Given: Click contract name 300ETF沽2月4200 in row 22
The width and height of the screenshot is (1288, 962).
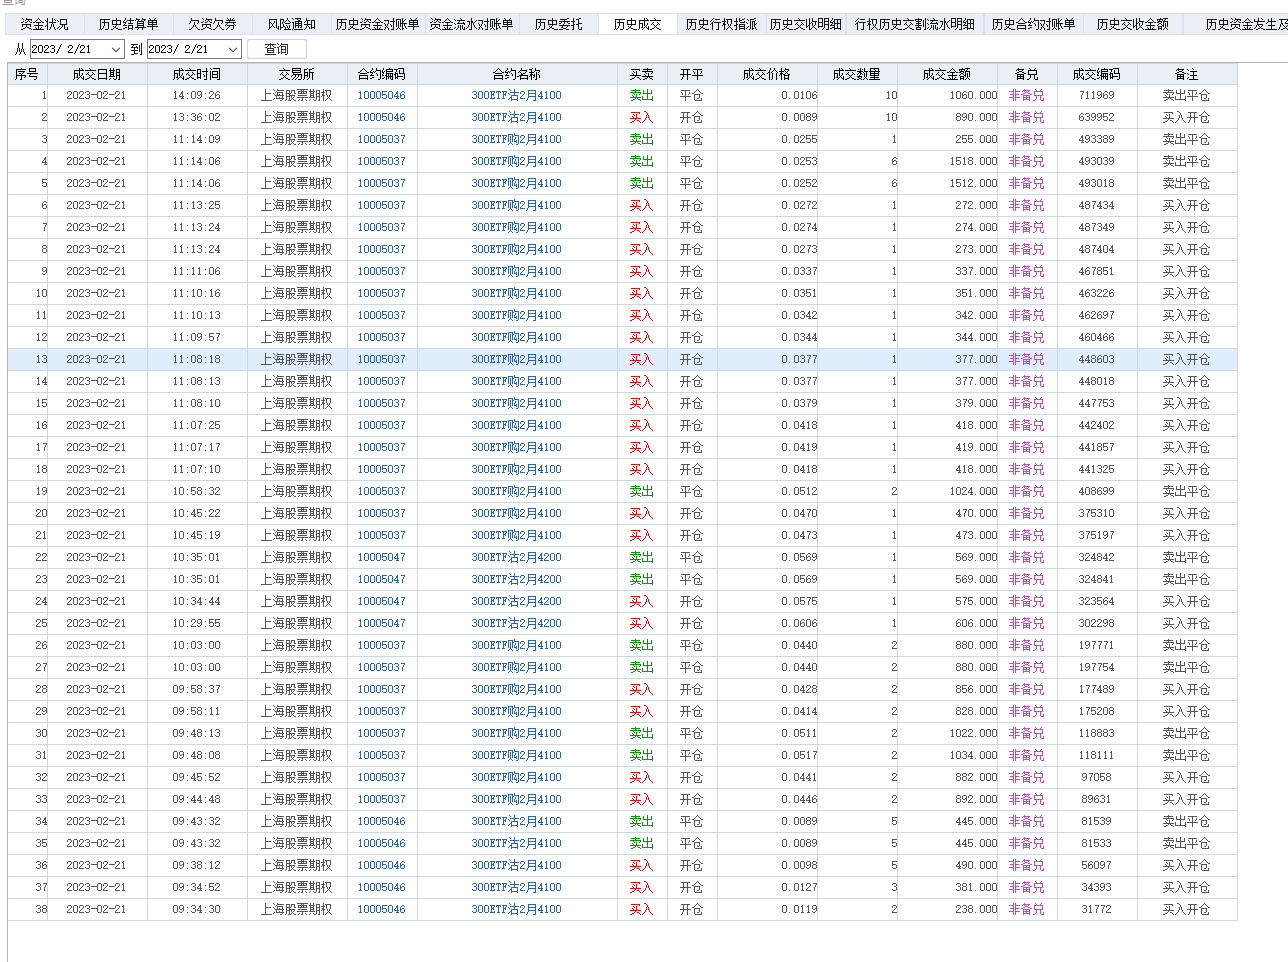Looking at the screenshot, I should click(516, 557).
